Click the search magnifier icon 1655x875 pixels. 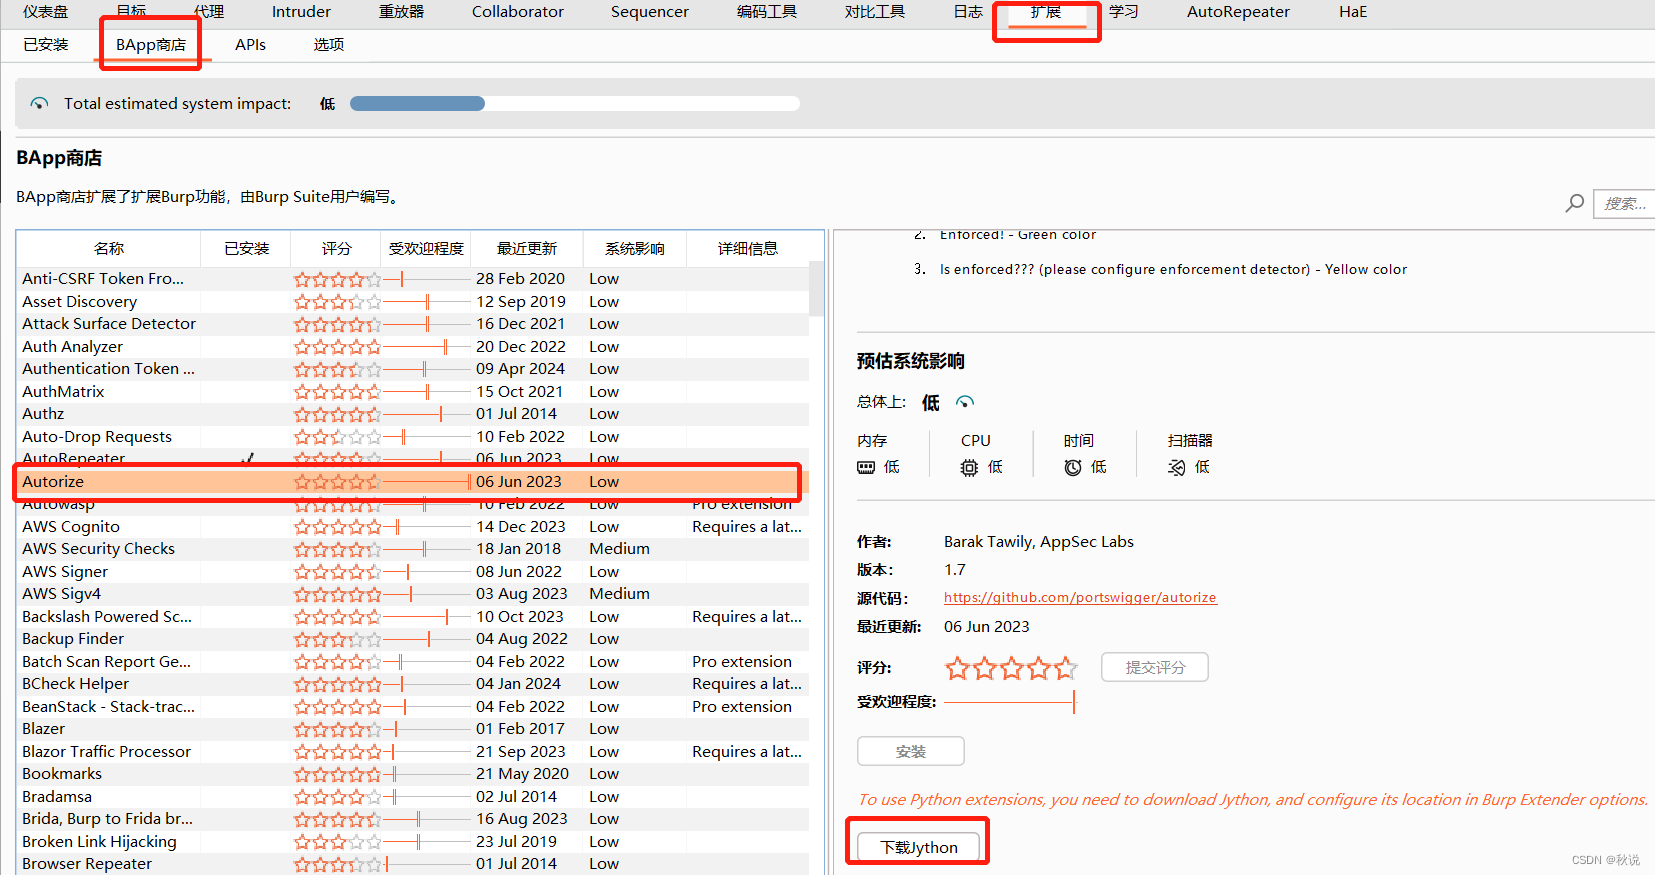point(1574,203)
